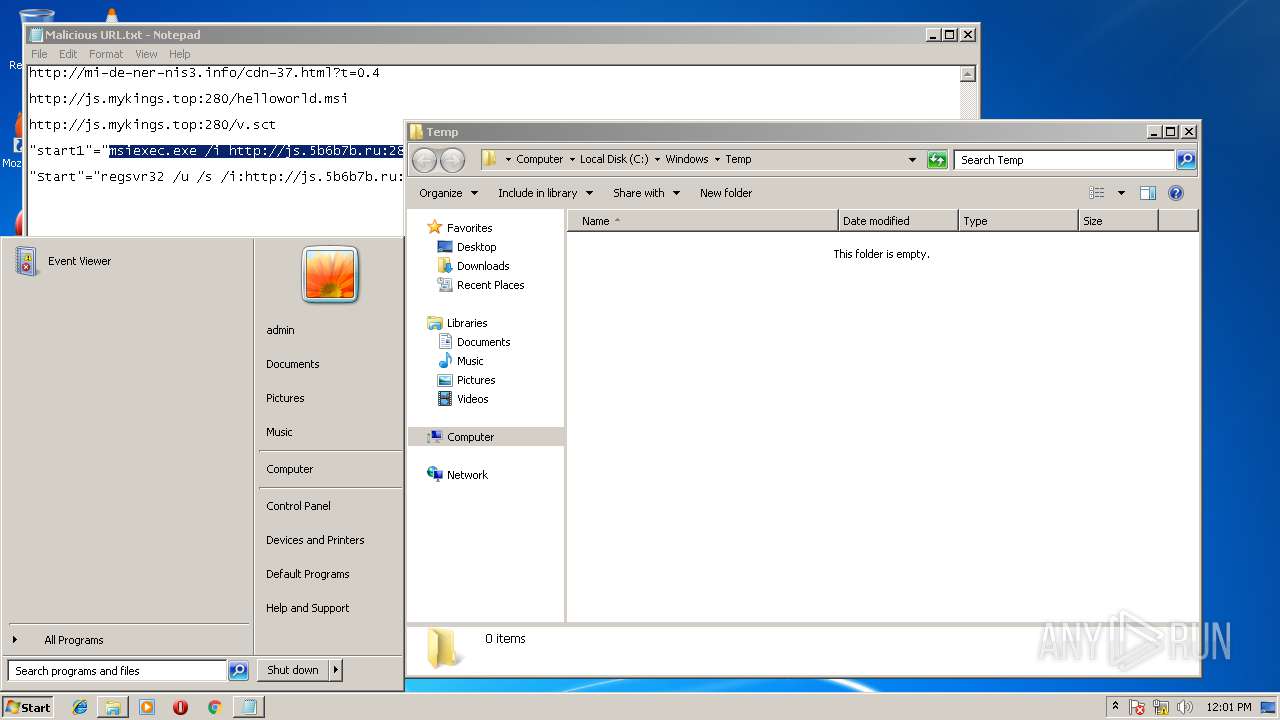Click the network tray icon
This screenshot has height=720, width=1280.
pos(1161,707)
